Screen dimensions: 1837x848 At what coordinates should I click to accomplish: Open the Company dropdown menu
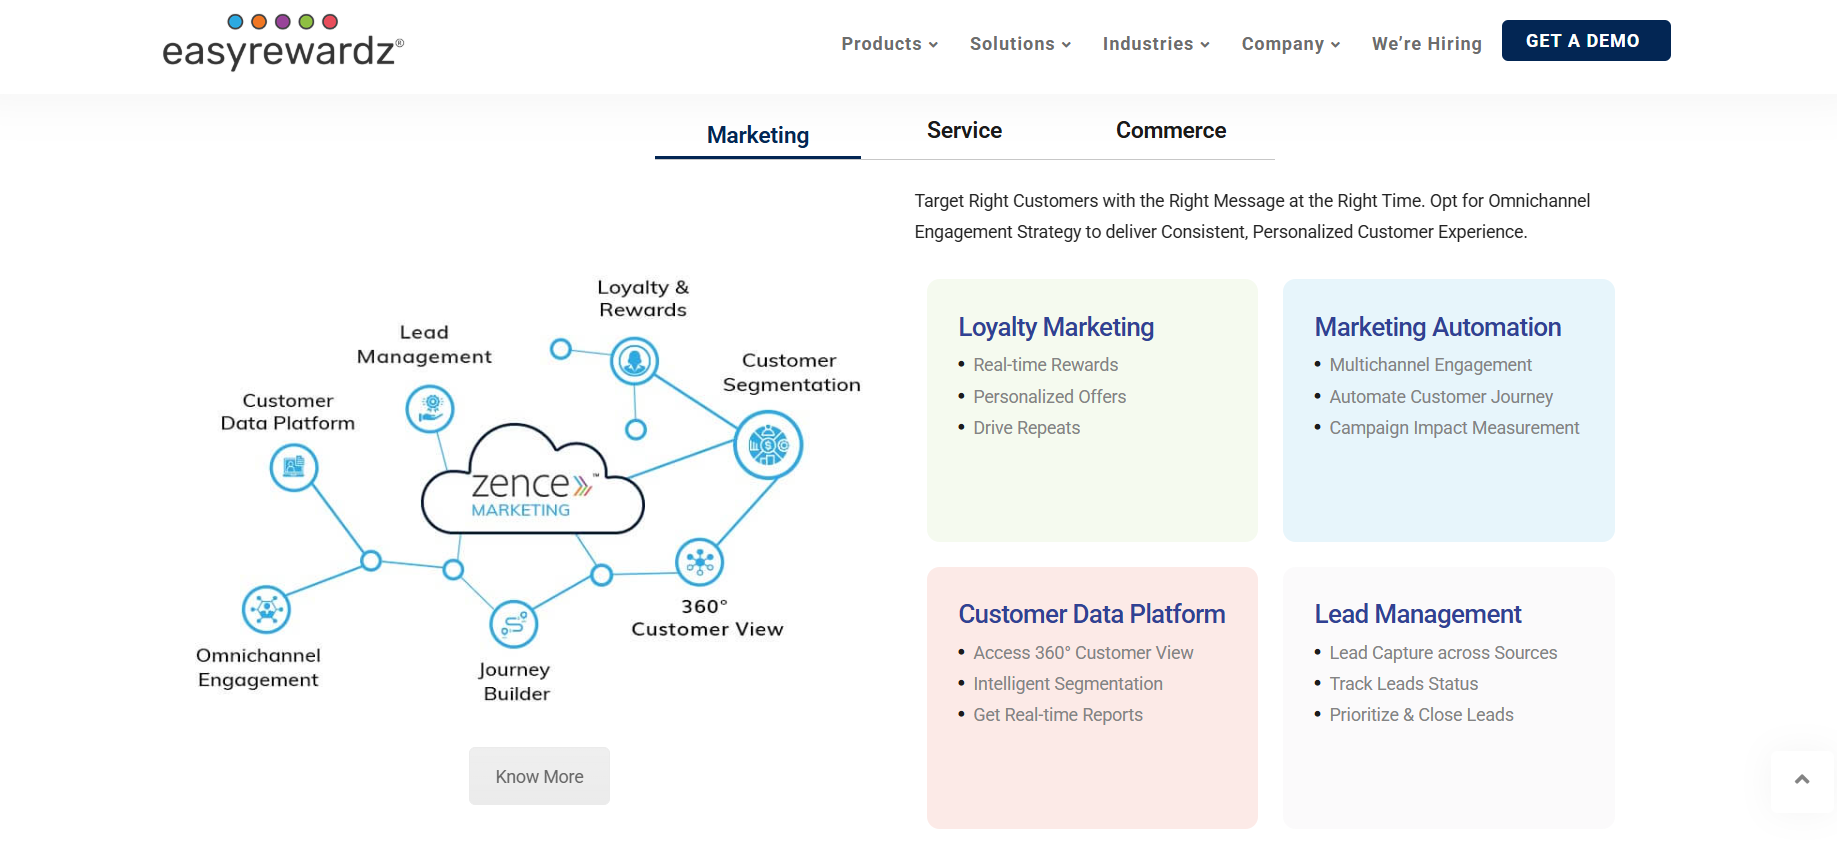pyautogui.click(x=1291, y=44)
